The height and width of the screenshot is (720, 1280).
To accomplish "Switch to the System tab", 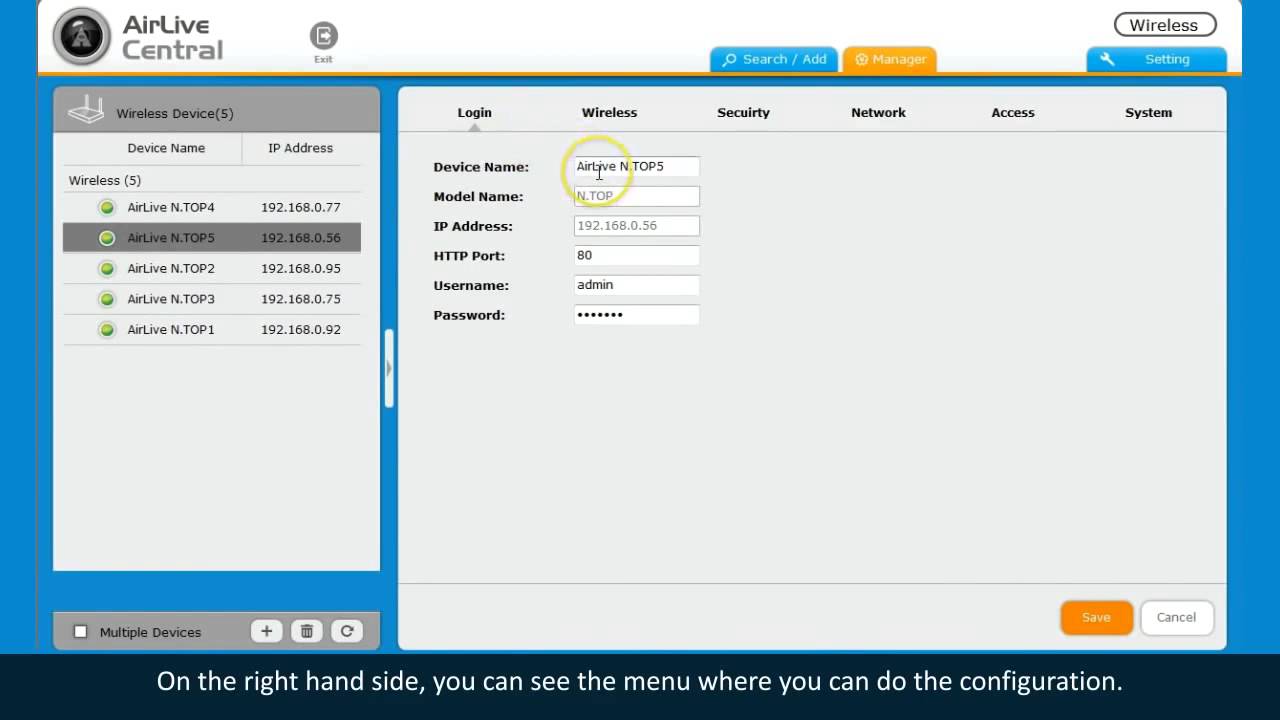I will (1149, 113).
